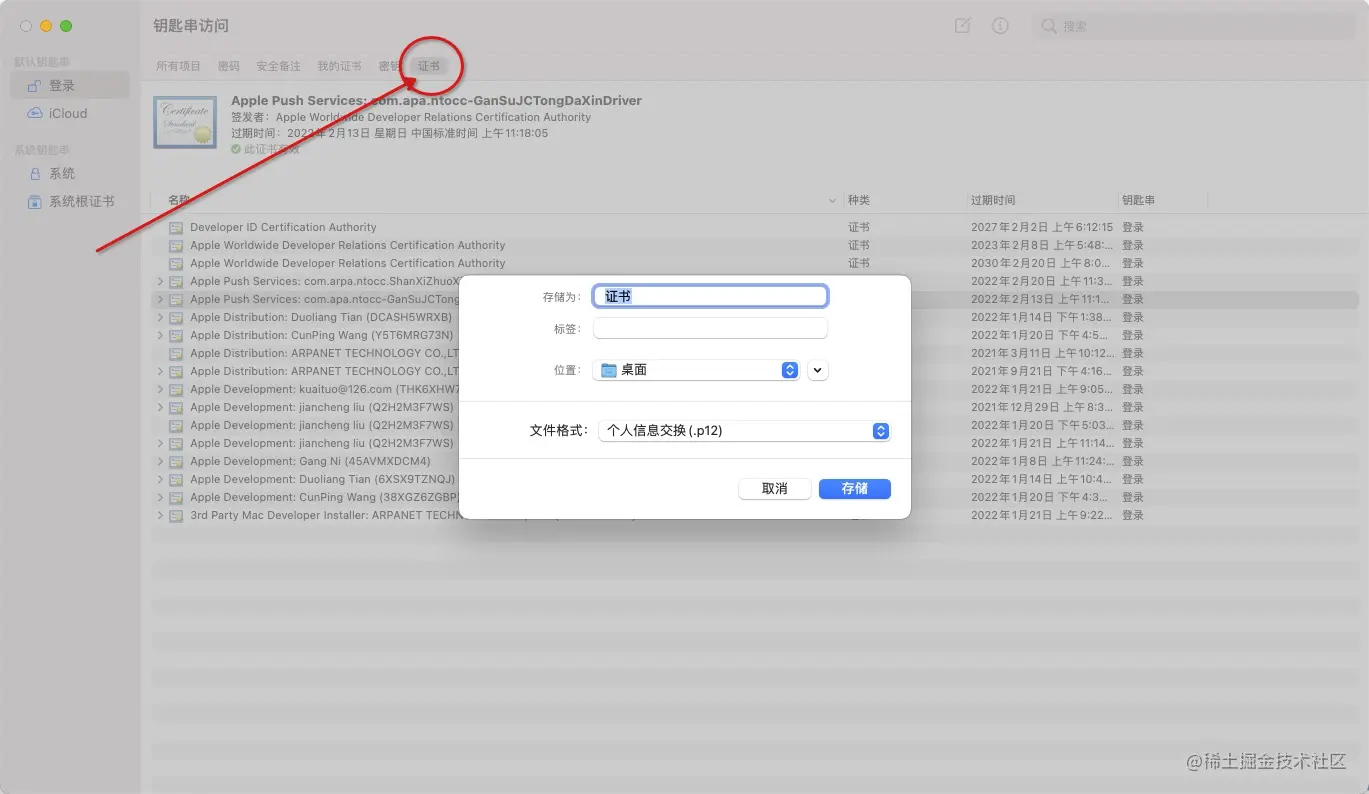1369x794 pixels.
Task: Sort list by 过期时间 column header
Action: [993, 200]
